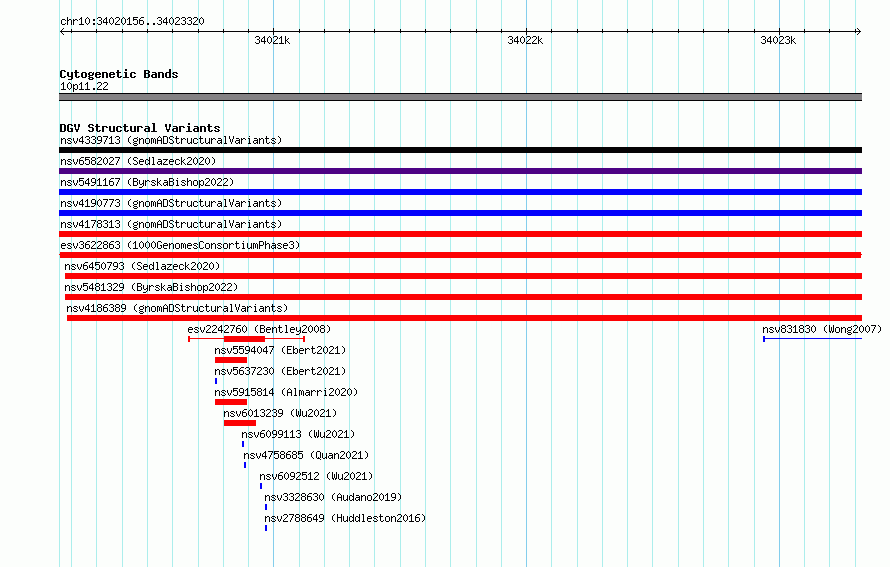
Task: Open the nsv831830 (Wong2007) label
Action: click(x=822, y=329)
